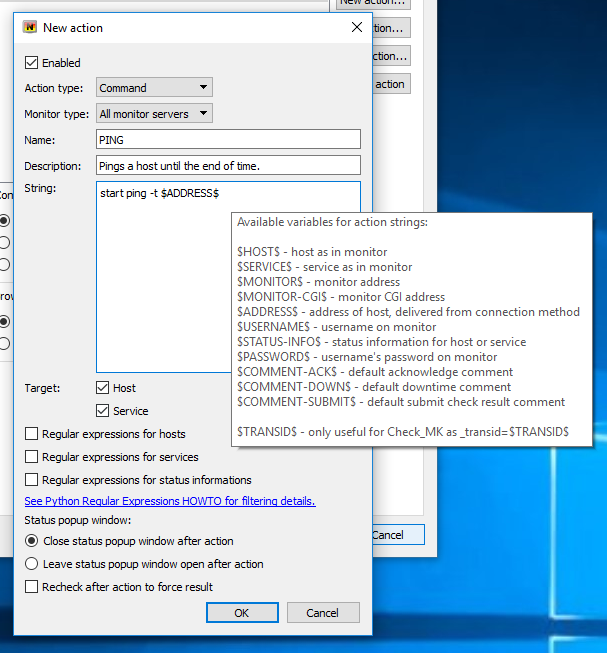This screenshot has height=653, width=607.
Task: Close the New action dialog window
Action: point(357,28)
